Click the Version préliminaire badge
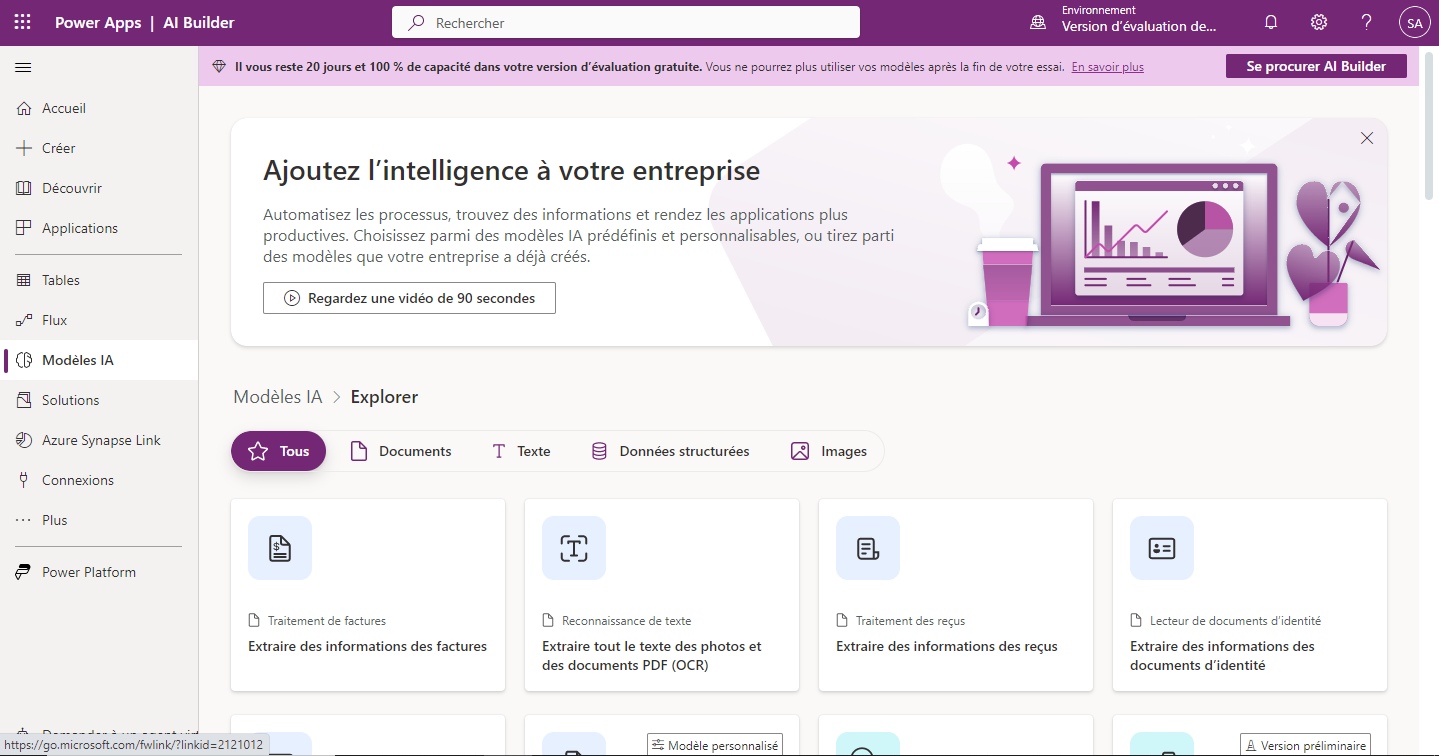Image resolution: width=1439 pixels, height=756 pixels. point(1305,745)
